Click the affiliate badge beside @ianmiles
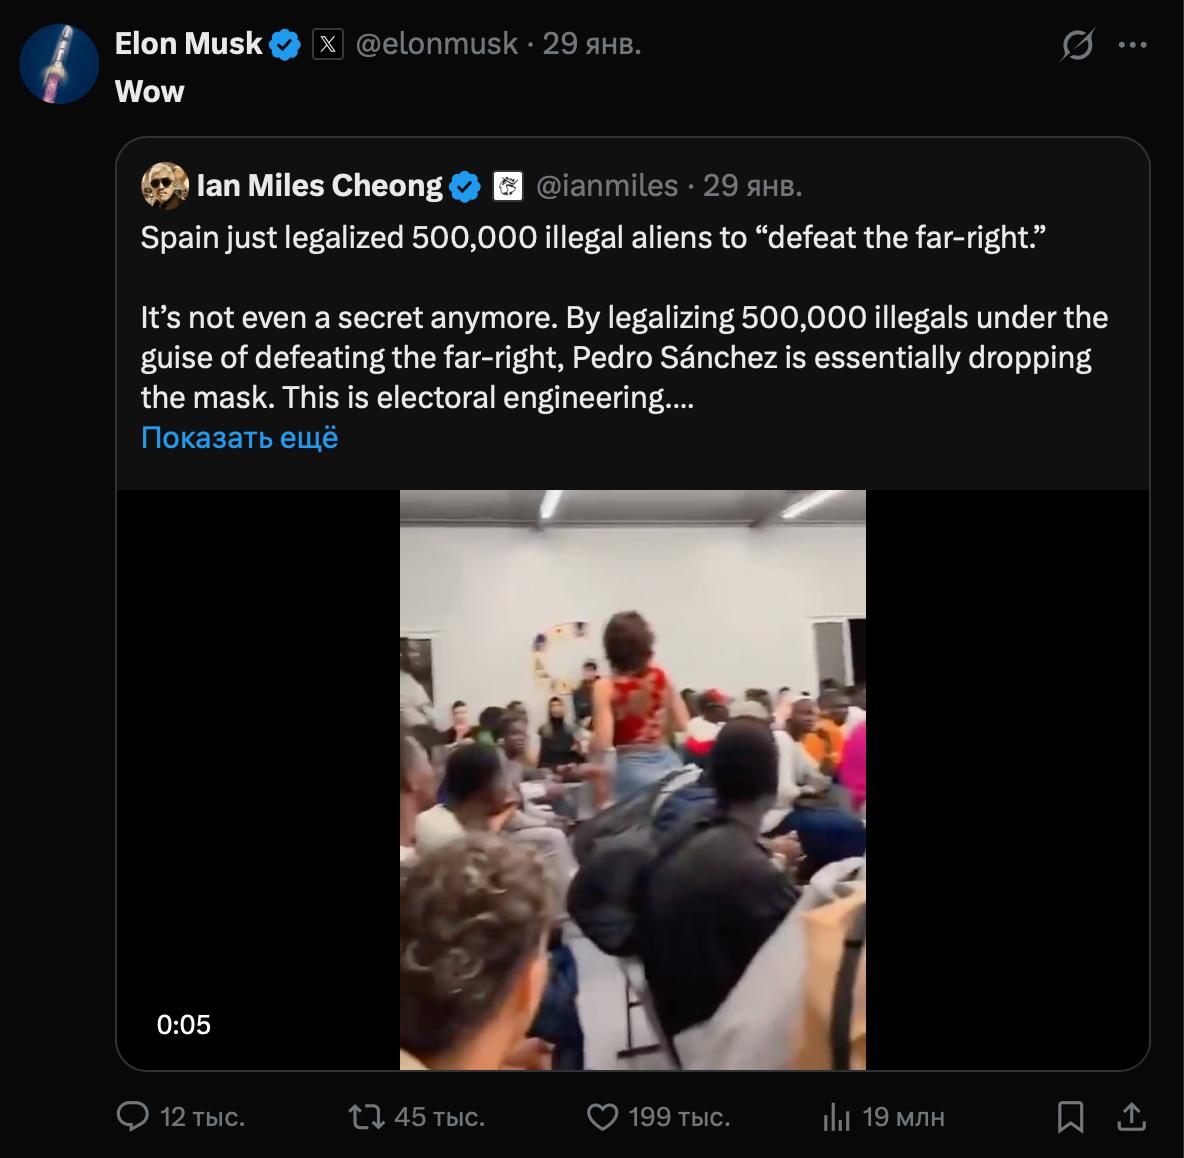 (509, 186)
